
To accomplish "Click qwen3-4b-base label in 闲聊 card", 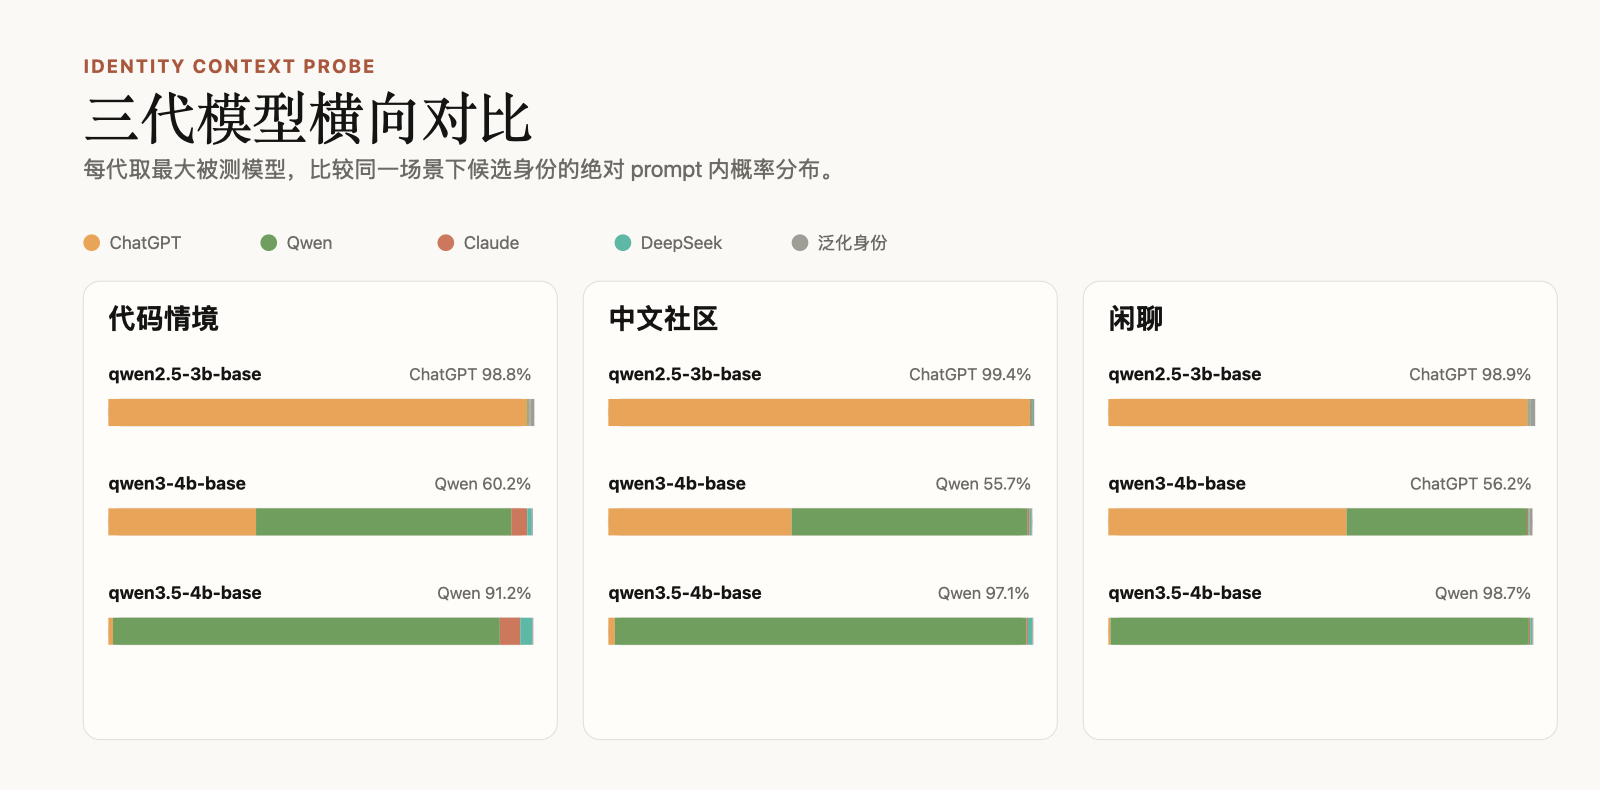I will coord(1177,484).
